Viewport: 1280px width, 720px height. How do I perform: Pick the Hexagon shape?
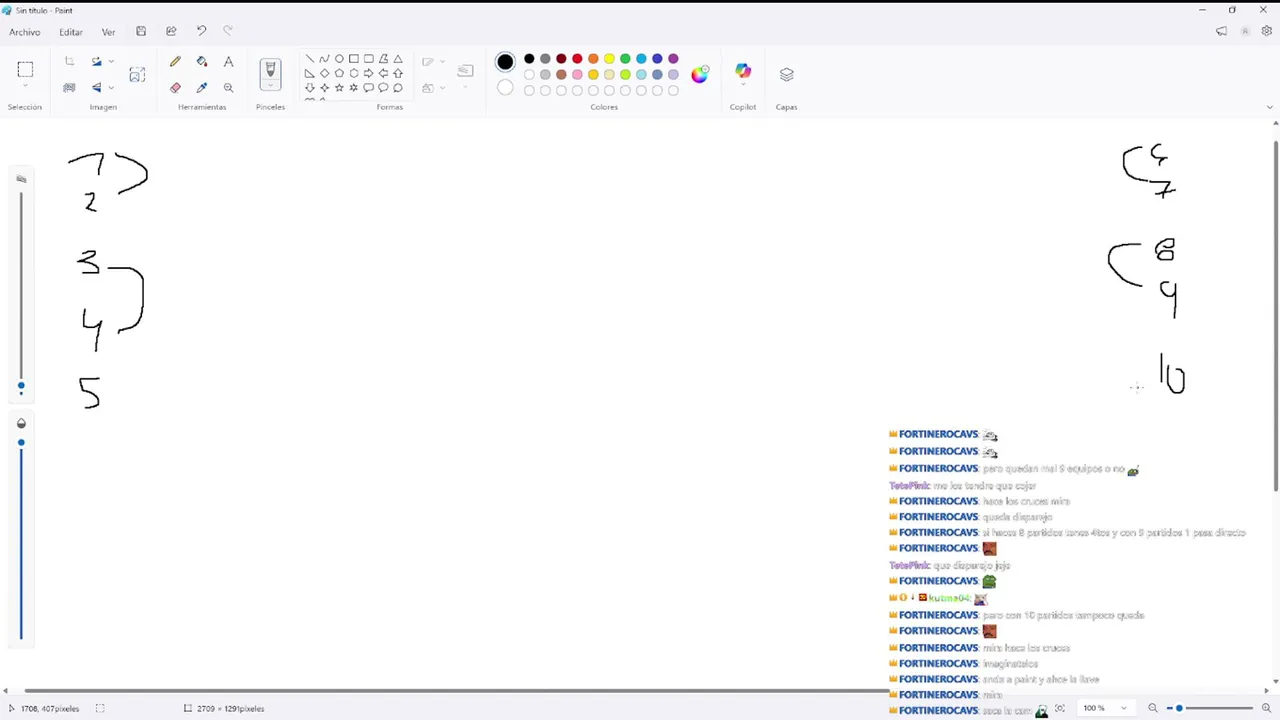[354, 73]
